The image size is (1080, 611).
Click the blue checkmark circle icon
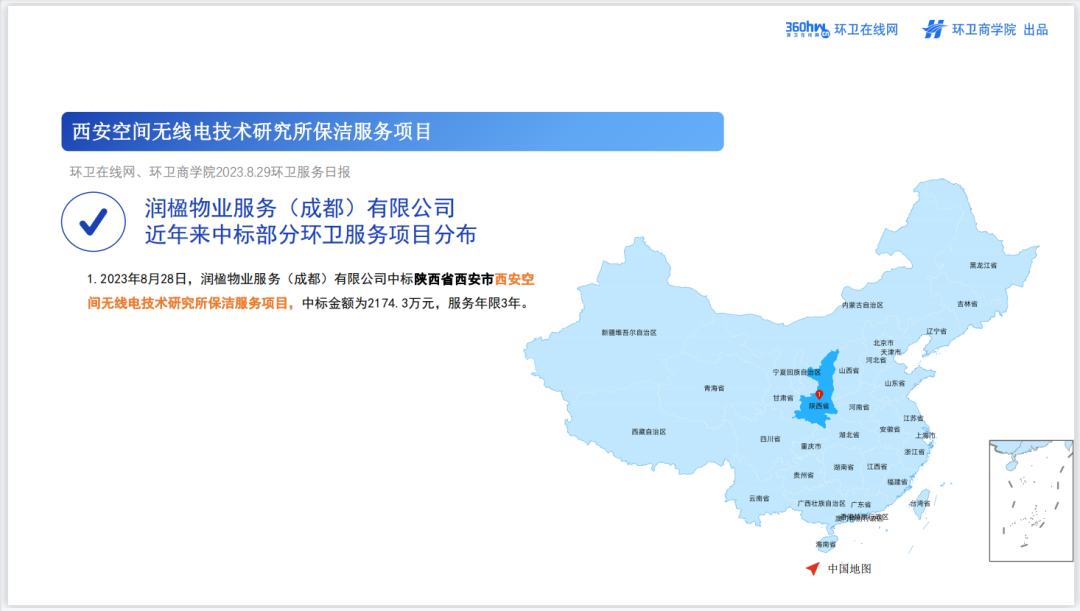pyautogui.click(x=93, y=222)
